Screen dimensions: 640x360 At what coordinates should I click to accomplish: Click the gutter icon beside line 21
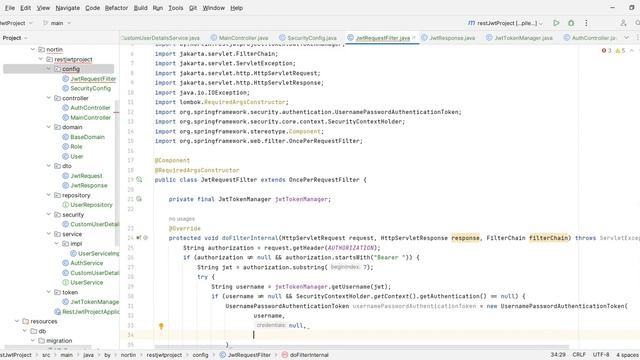click(x=139, y=199)
